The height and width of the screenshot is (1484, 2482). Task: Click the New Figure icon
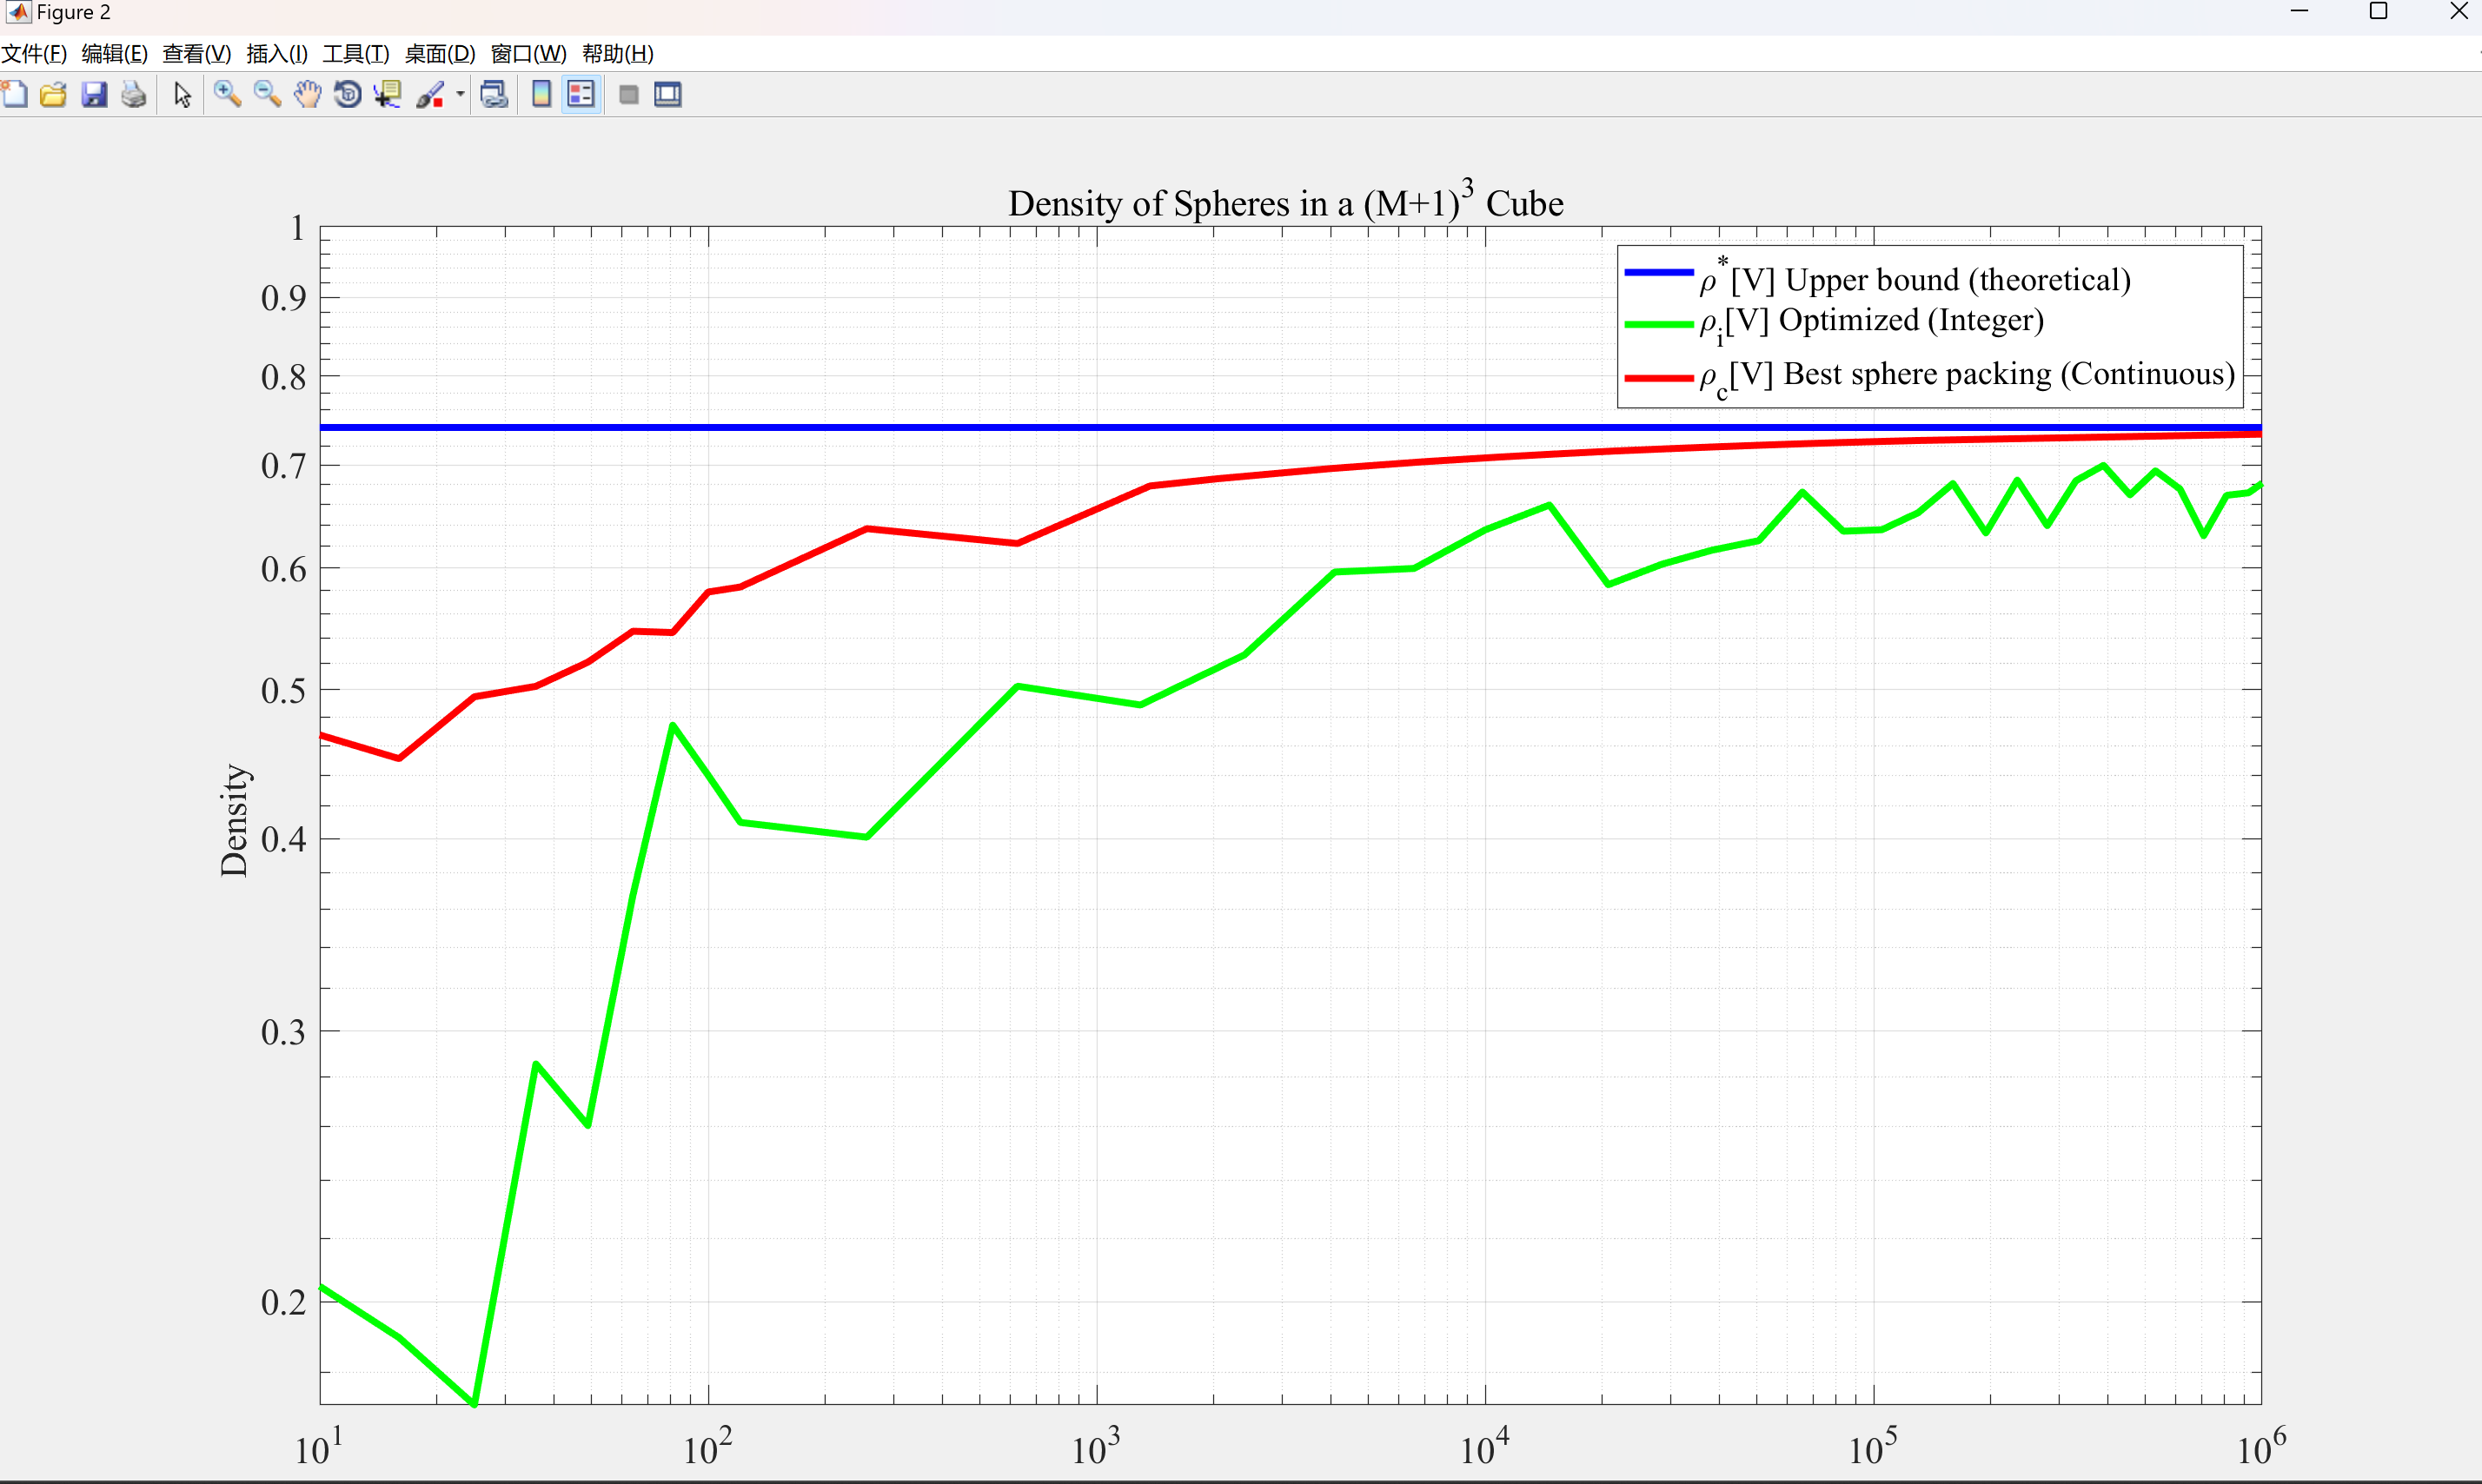(14, 95)
